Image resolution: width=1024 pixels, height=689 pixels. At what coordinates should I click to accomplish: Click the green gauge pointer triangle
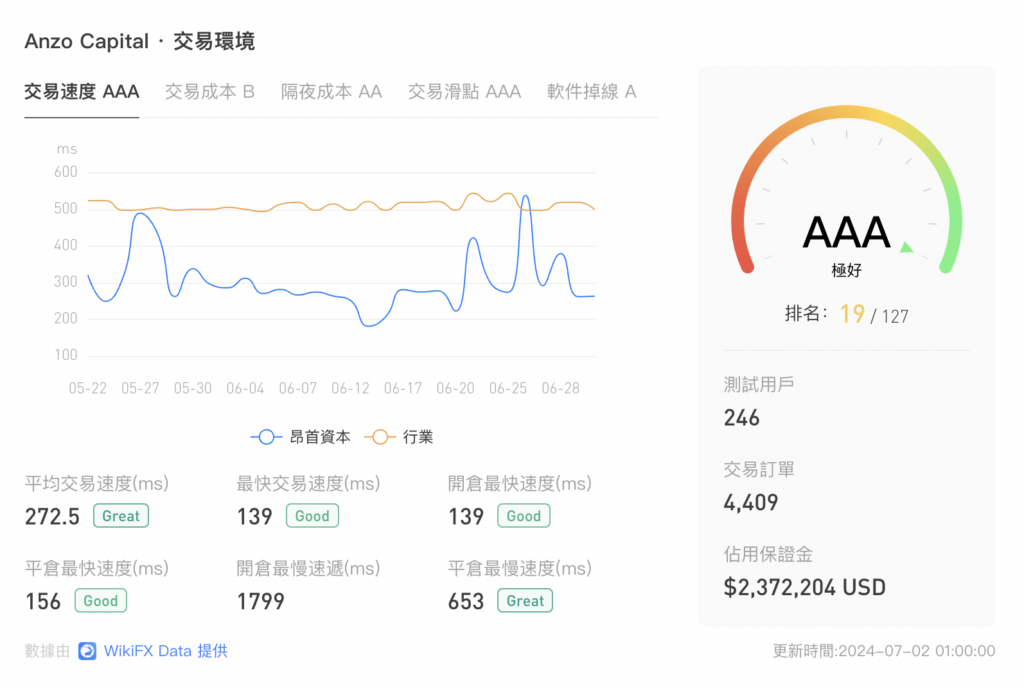point(906,247)
